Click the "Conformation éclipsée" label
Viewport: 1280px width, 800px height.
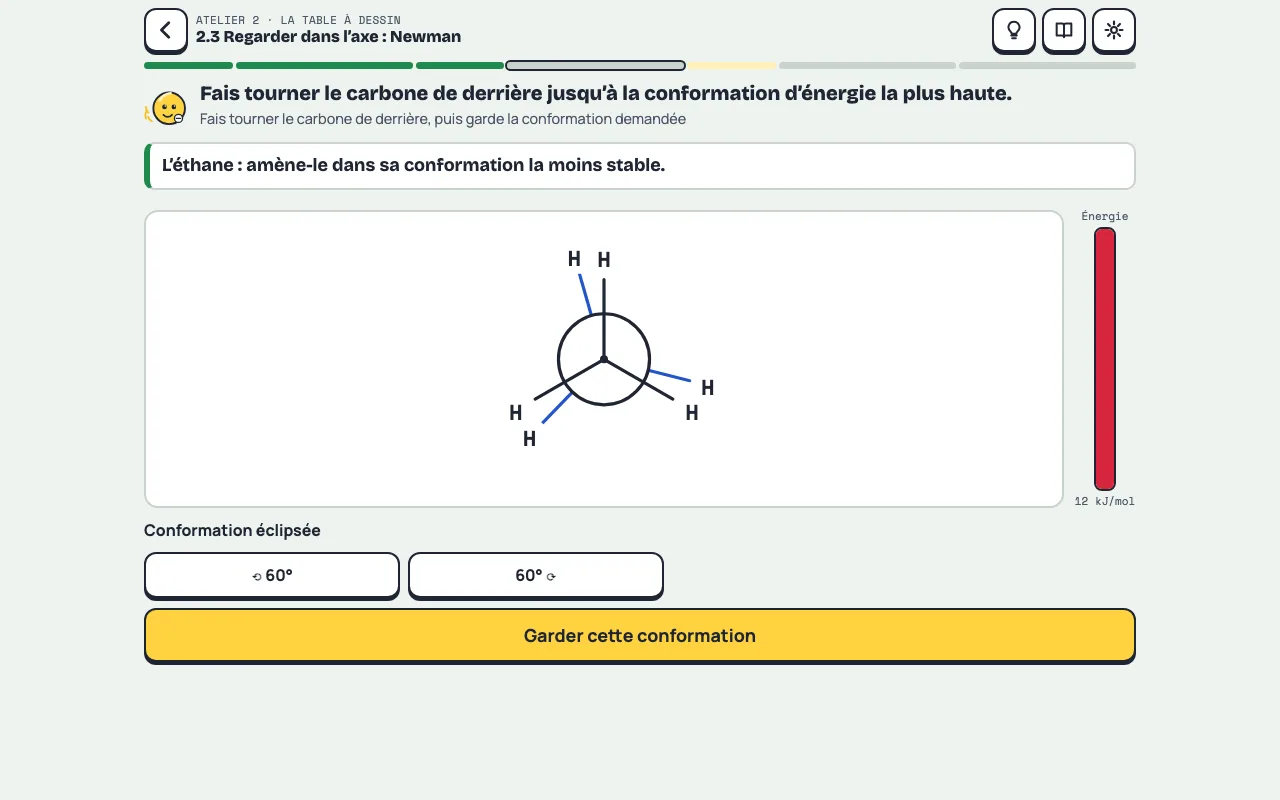pyautogui.click(x=232, y=530)
